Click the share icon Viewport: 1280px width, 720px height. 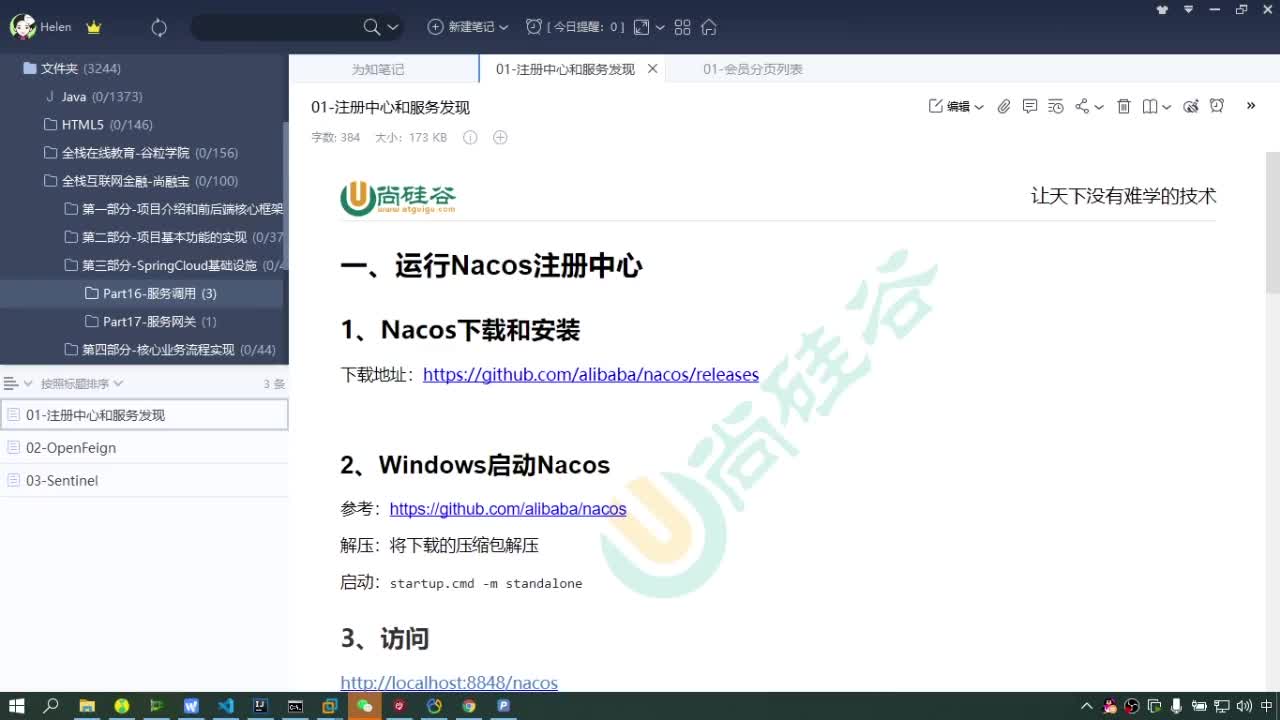pyautogui.click(x=1082, y=106)
